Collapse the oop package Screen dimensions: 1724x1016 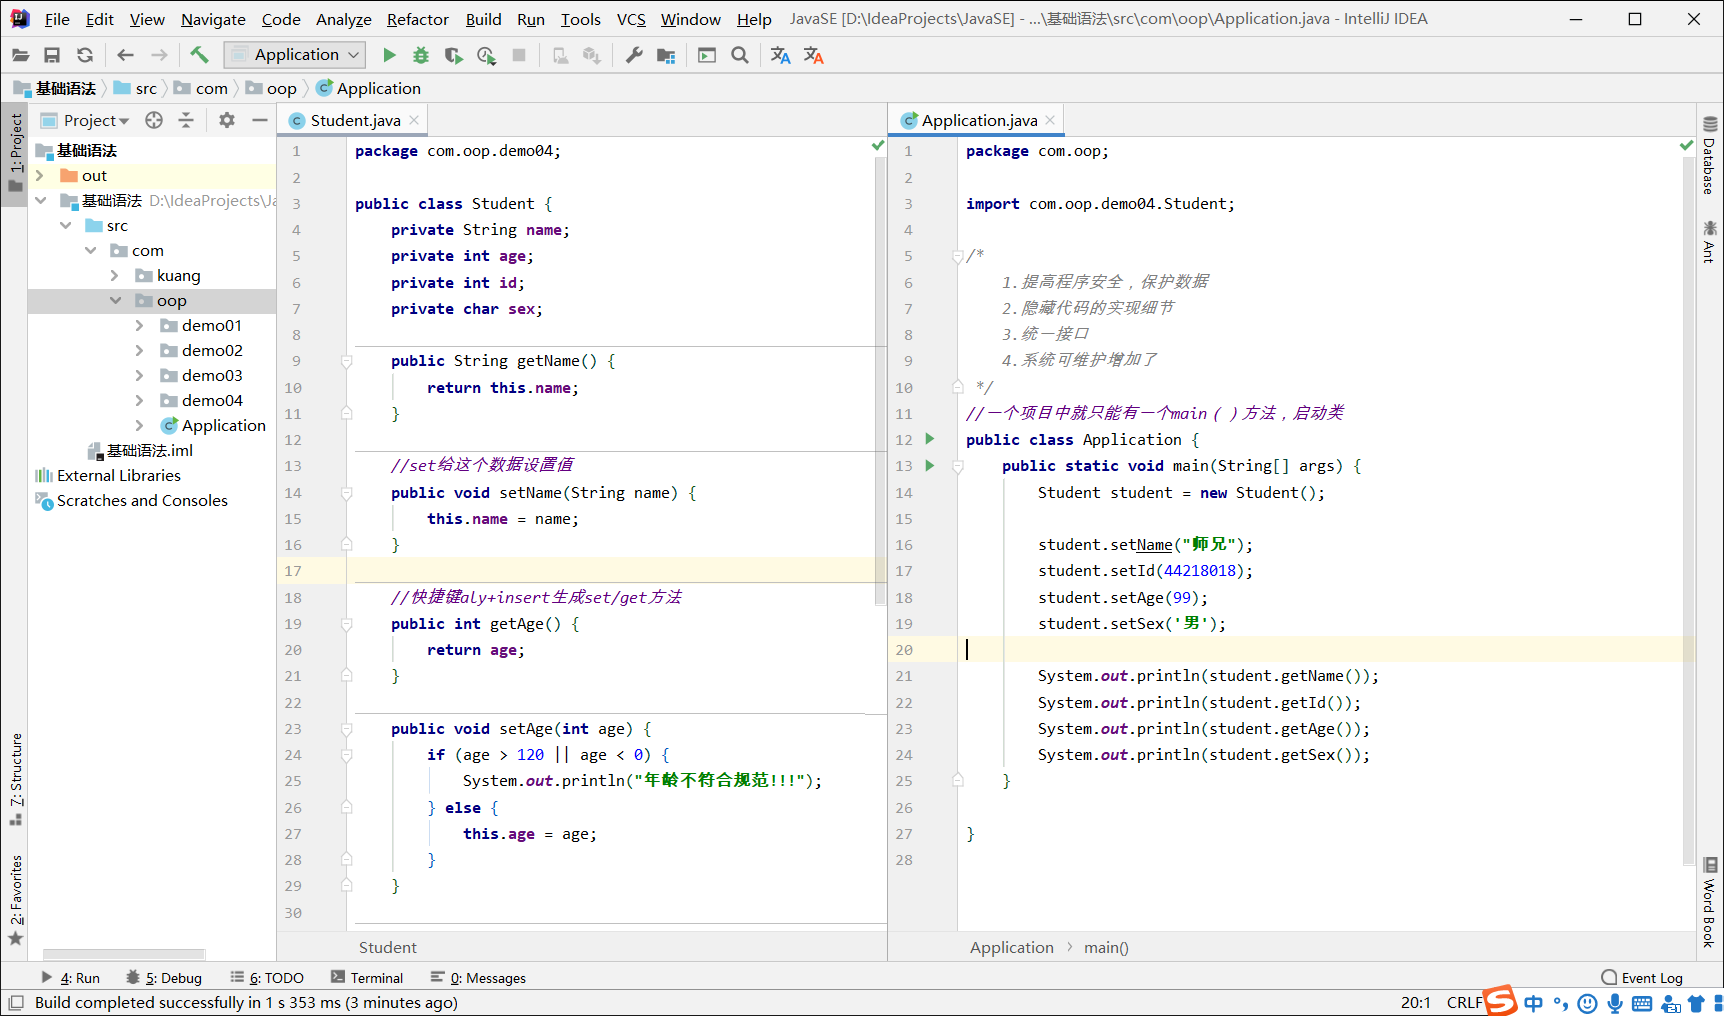point(115,300)
